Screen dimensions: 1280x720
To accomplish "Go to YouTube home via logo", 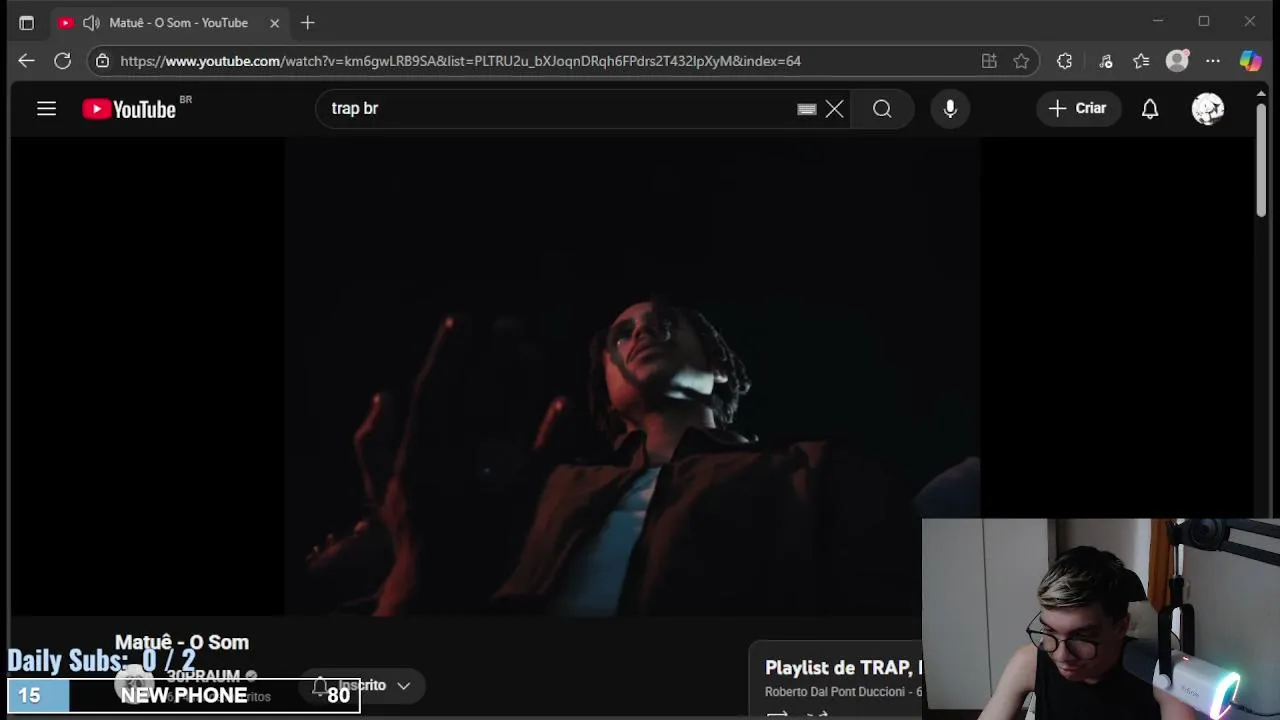I will (130, 109).
